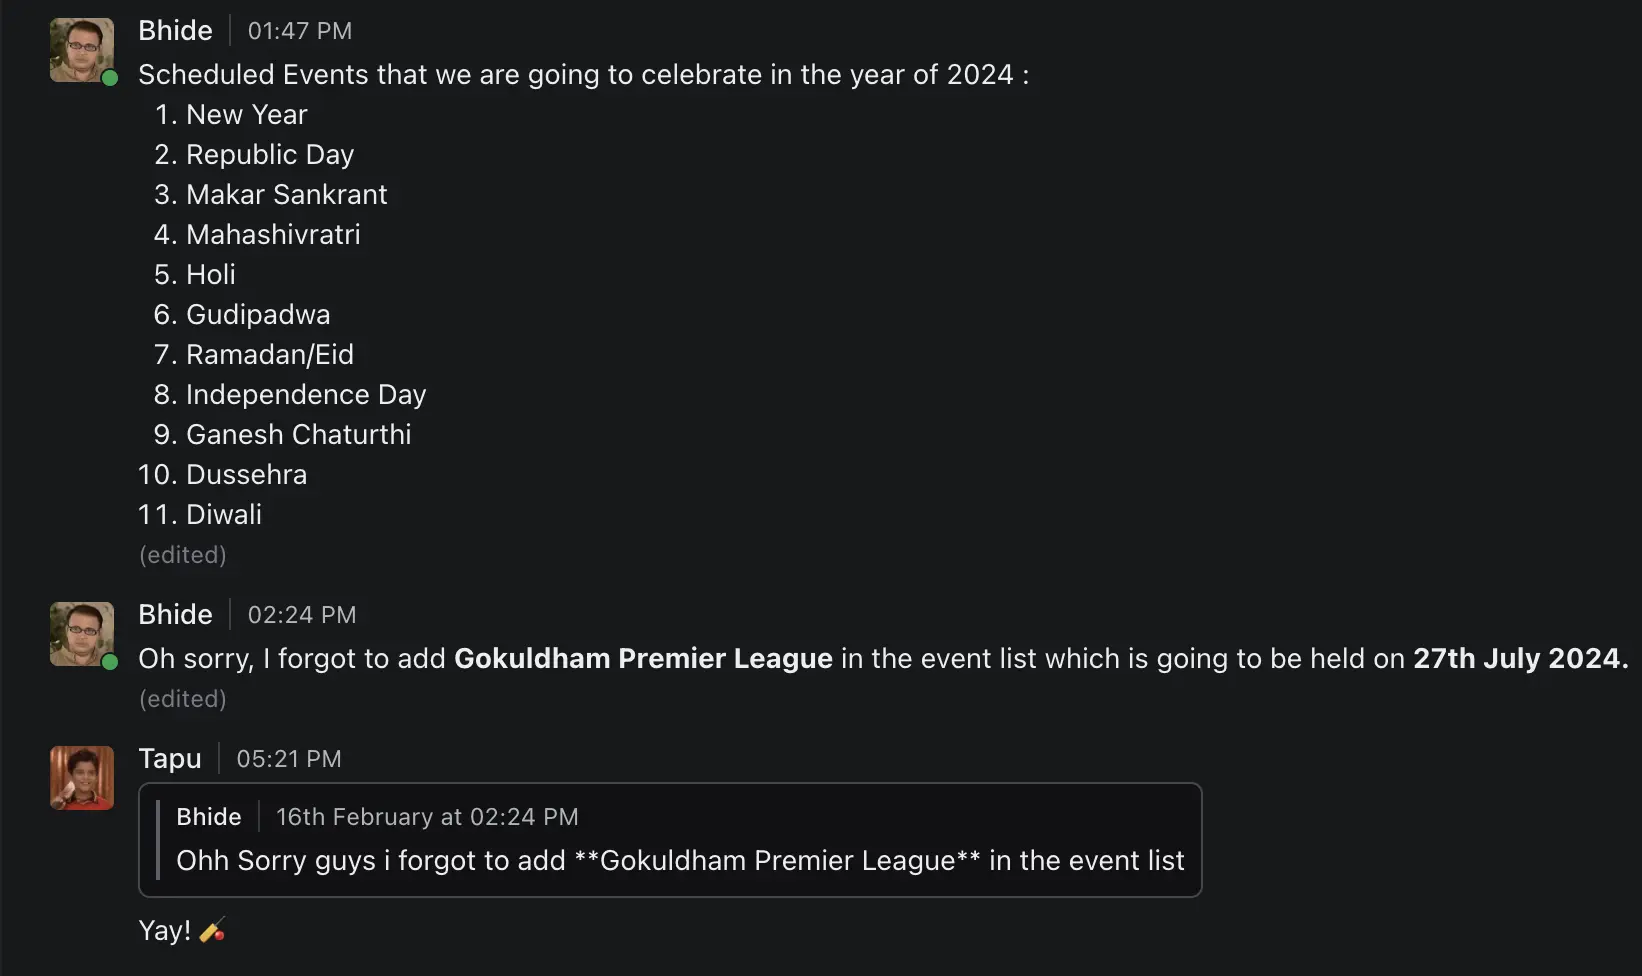The image size is (1642, 976).
Task: Click the bold Gokuldham Premier League text
Action: 643,659
